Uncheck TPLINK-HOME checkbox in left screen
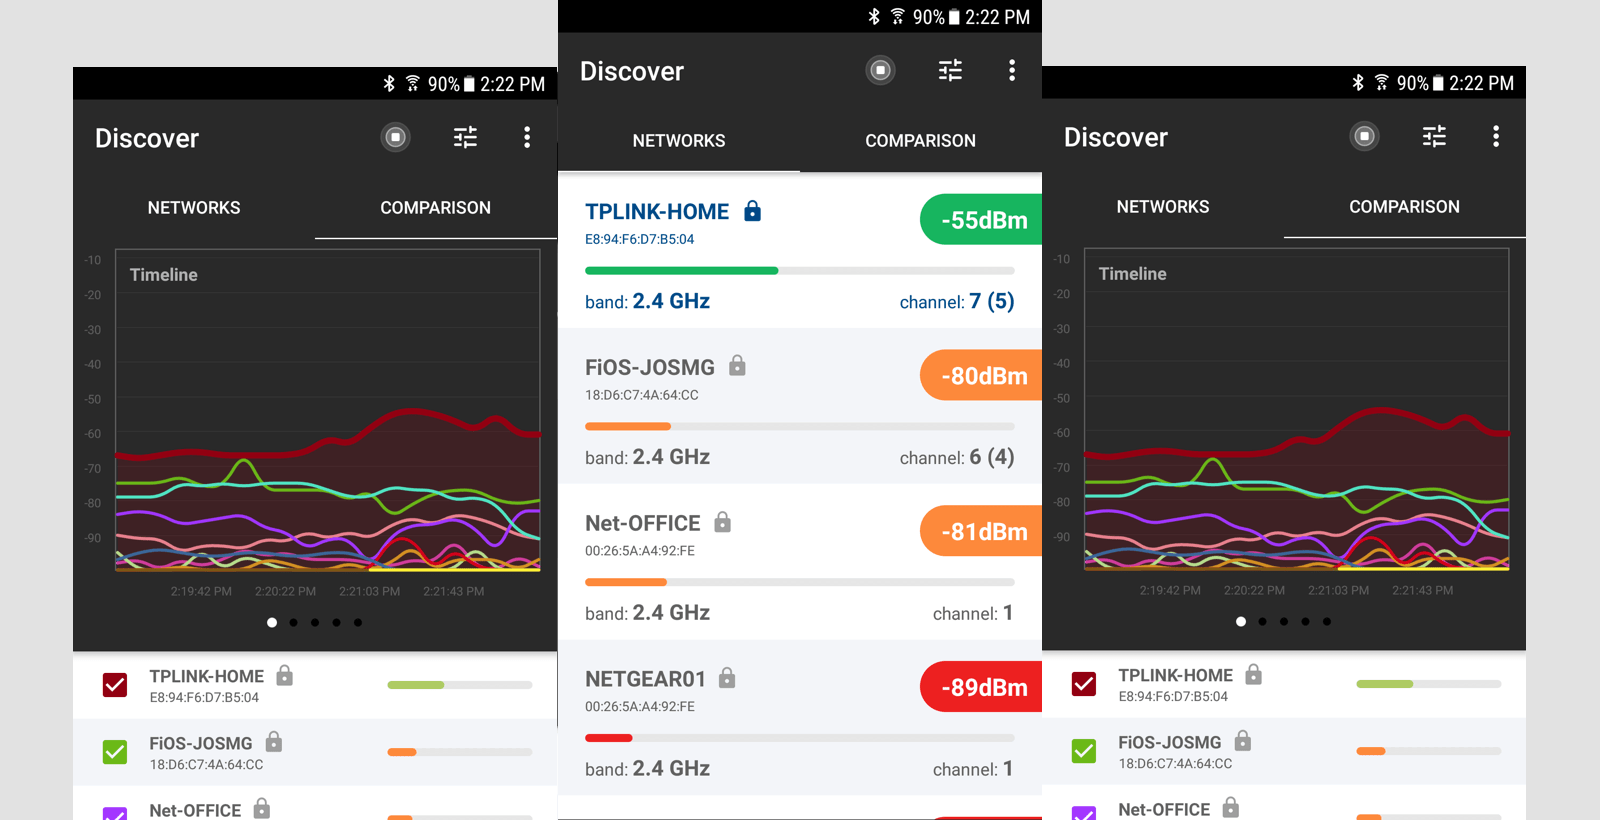This screenshot has width=1600, height=820. point(115,685)
